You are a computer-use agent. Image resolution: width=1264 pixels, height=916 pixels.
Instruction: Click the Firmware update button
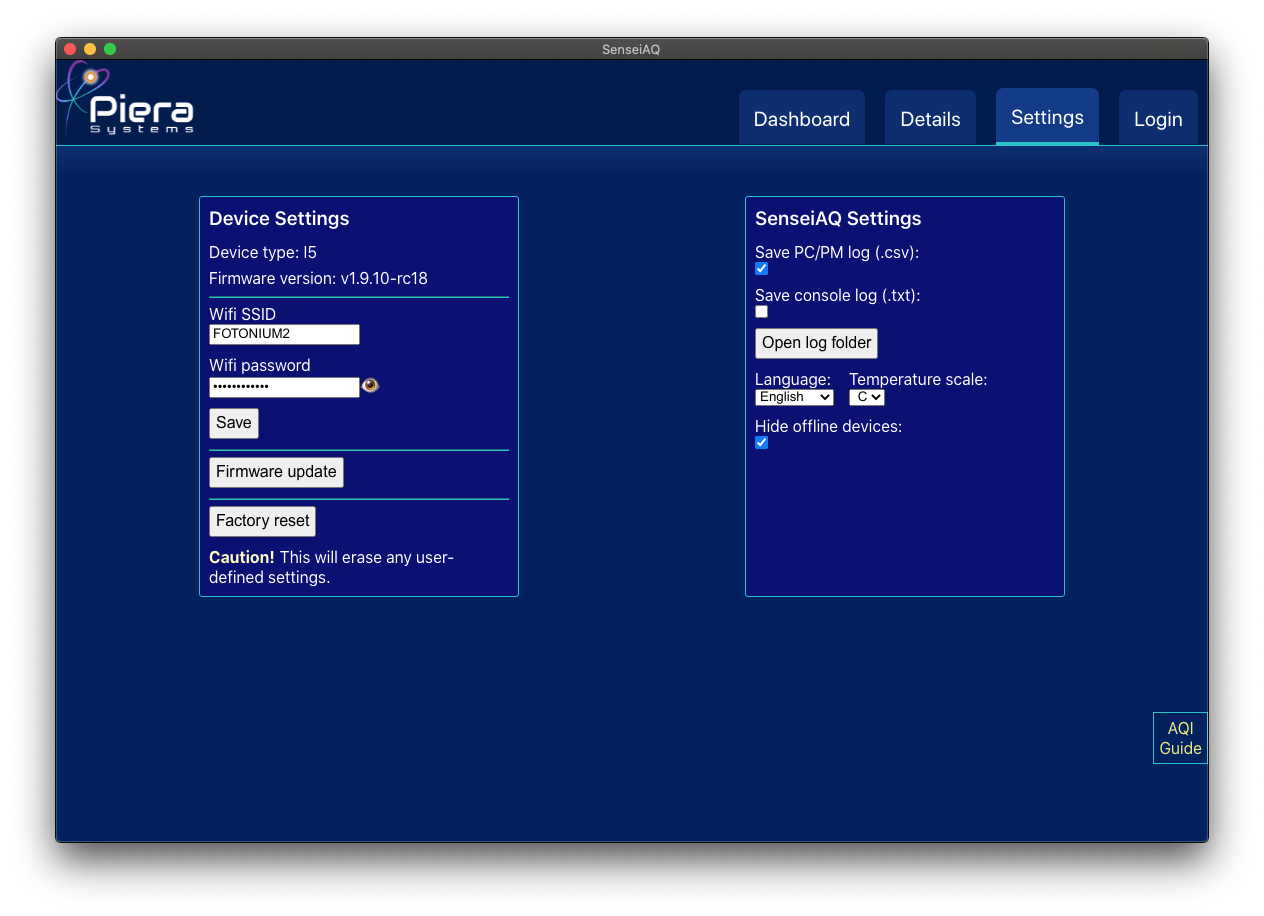[276, 472]
